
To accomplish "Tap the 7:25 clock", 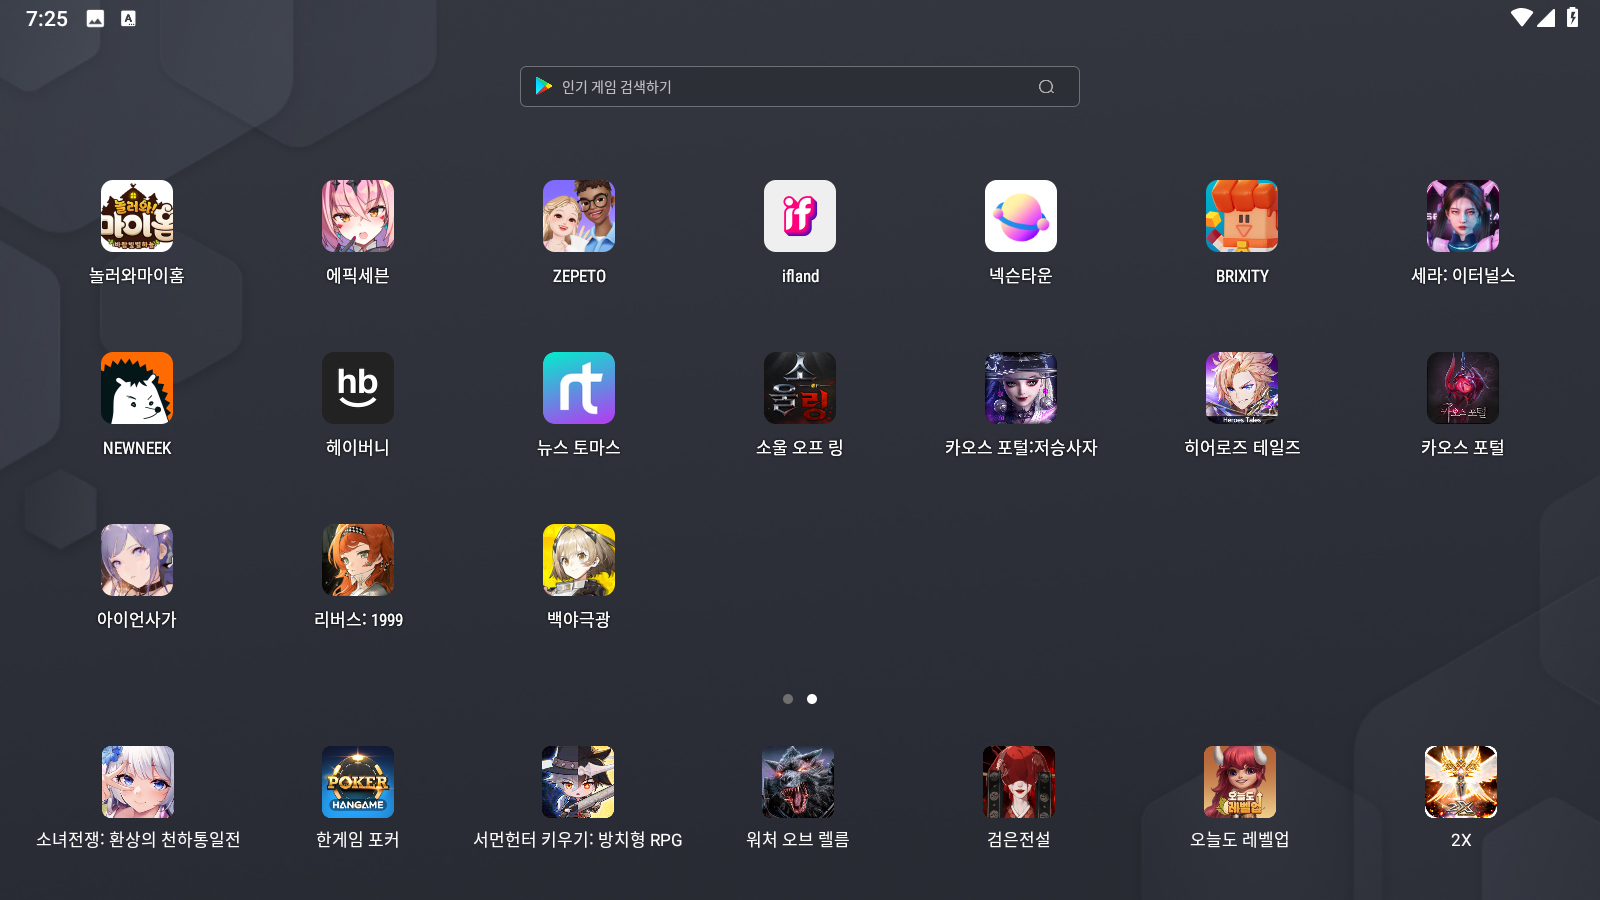I will tap(47, 19).
